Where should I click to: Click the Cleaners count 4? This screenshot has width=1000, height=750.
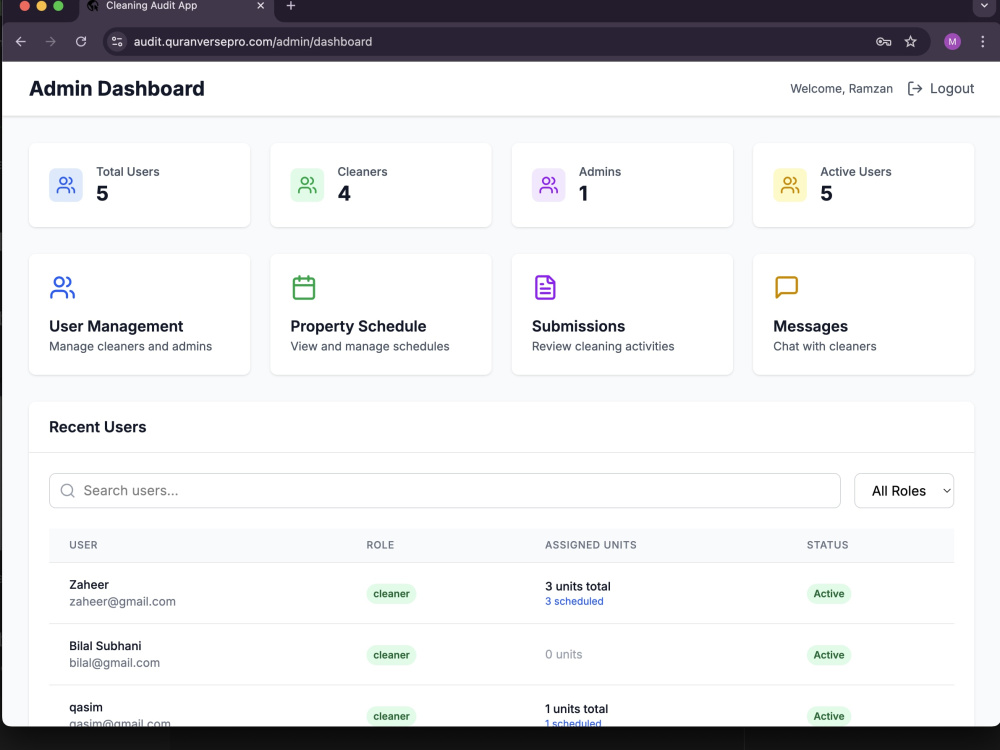coord(344,193)
